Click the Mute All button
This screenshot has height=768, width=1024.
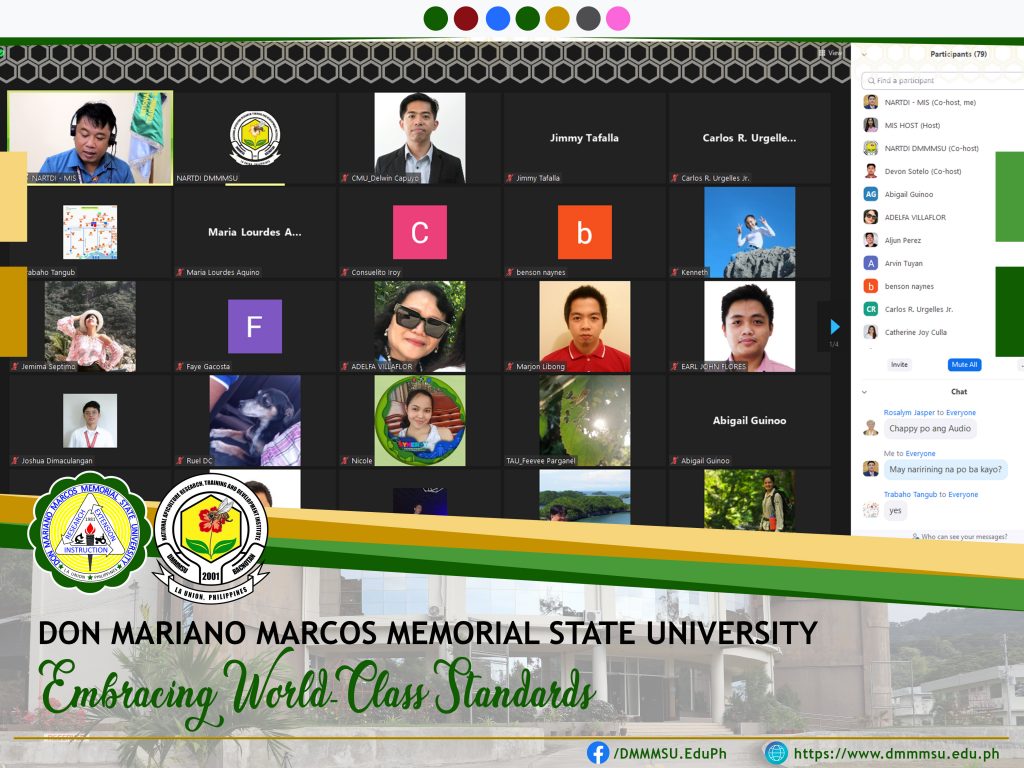(964, 364)
